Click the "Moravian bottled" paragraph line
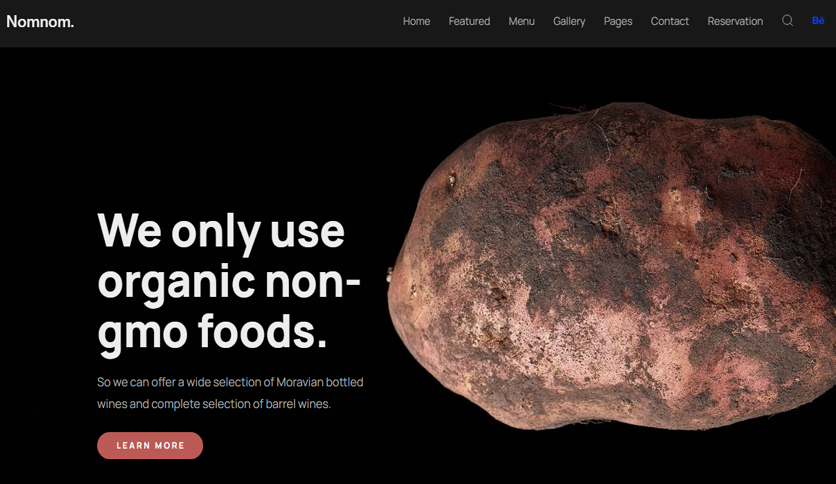The image size is (836, 484). click(230, 382)
